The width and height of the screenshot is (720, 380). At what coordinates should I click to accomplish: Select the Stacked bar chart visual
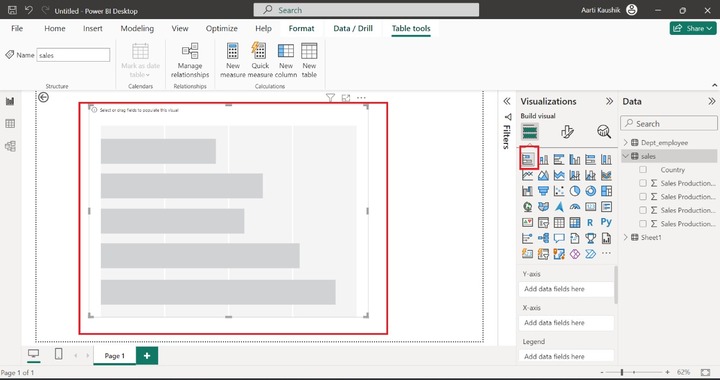(528, 159)
